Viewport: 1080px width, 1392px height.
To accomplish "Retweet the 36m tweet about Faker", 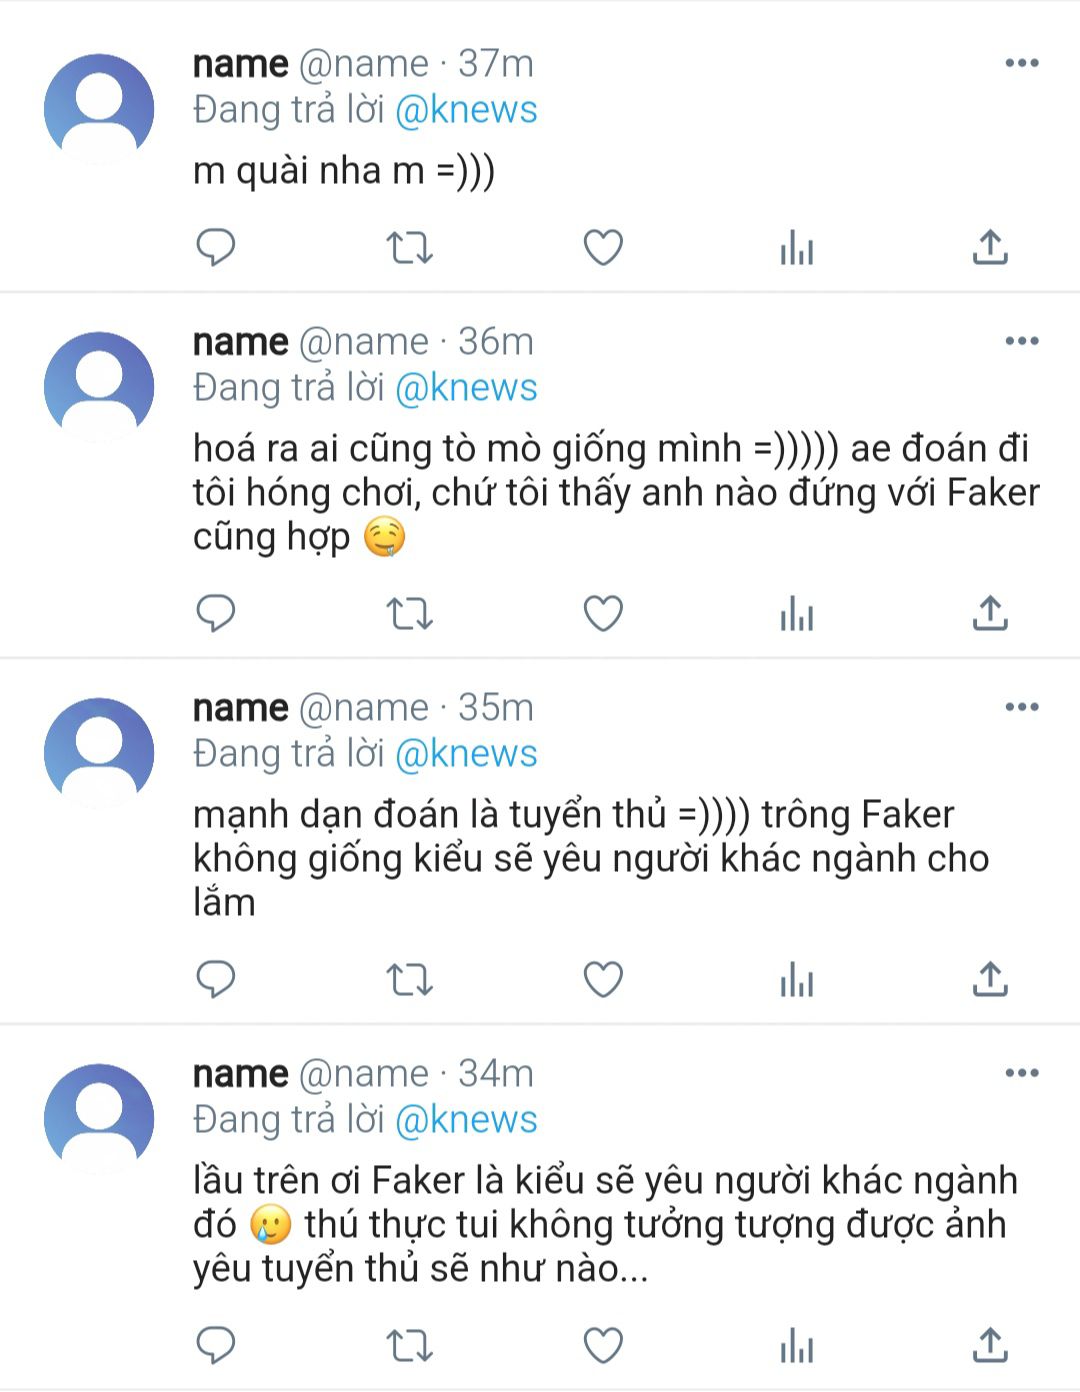I will pyautogui.click(x=409, y=613).
